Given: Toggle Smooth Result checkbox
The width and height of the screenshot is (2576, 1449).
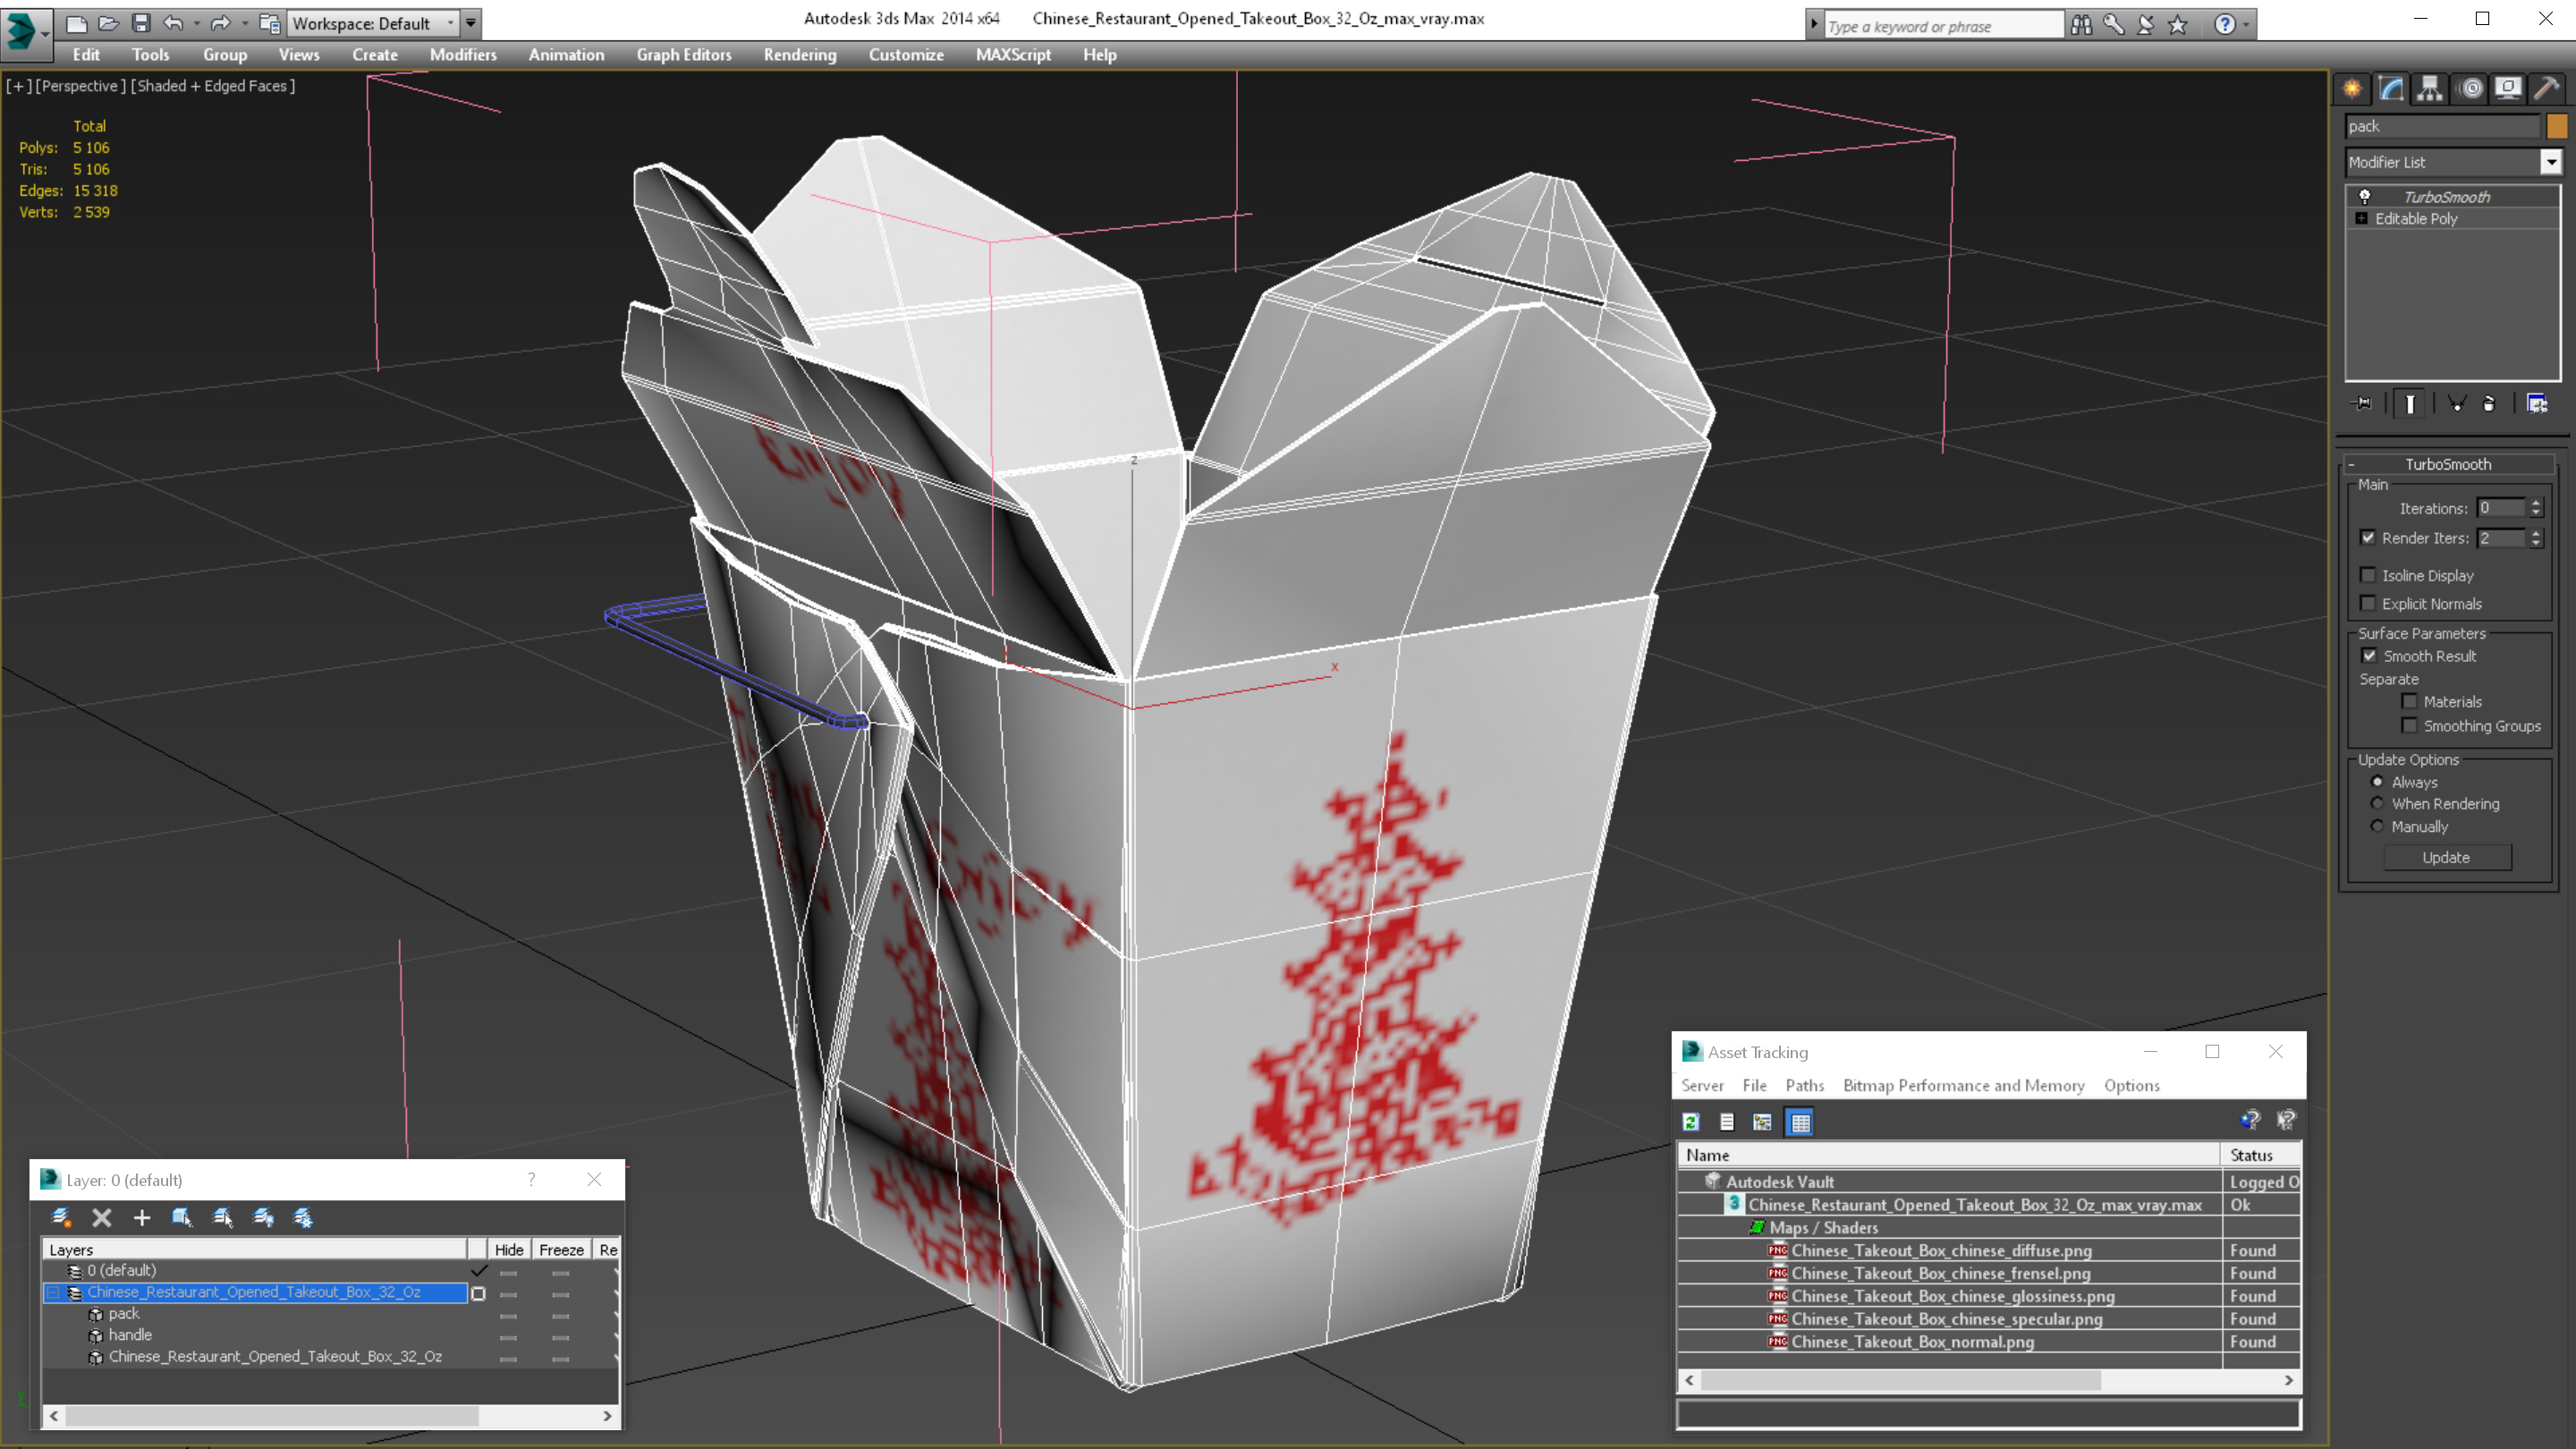Looking at the screenshot, I should (x=2369, y=656).
